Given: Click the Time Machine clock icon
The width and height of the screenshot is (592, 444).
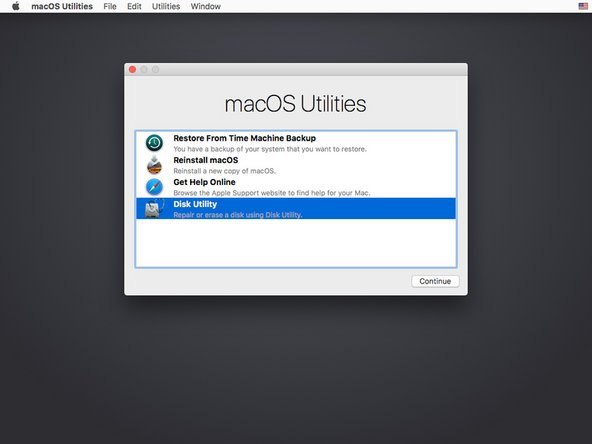Looking at the screenshot, I should pos(154,143).
